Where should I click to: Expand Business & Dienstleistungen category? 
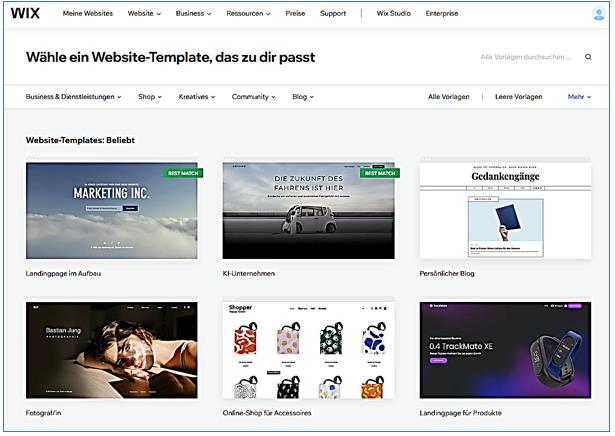[73, 96]
